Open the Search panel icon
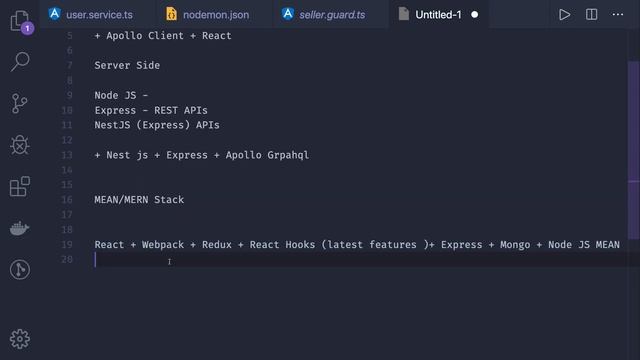 point(20,62)
